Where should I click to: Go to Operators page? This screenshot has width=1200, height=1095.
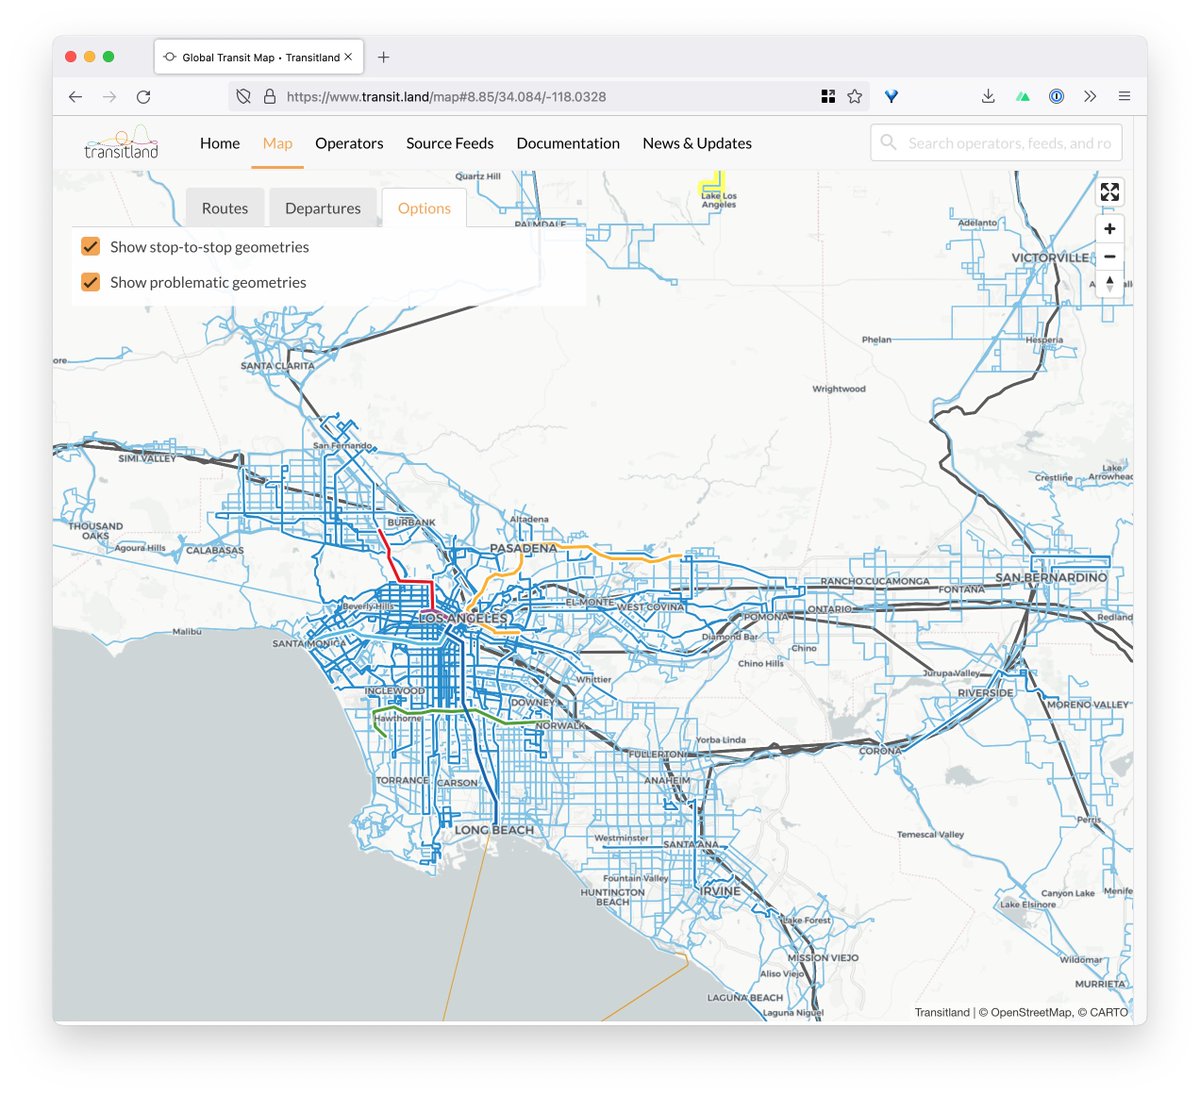pyautogui.click(x=349, y=143)
